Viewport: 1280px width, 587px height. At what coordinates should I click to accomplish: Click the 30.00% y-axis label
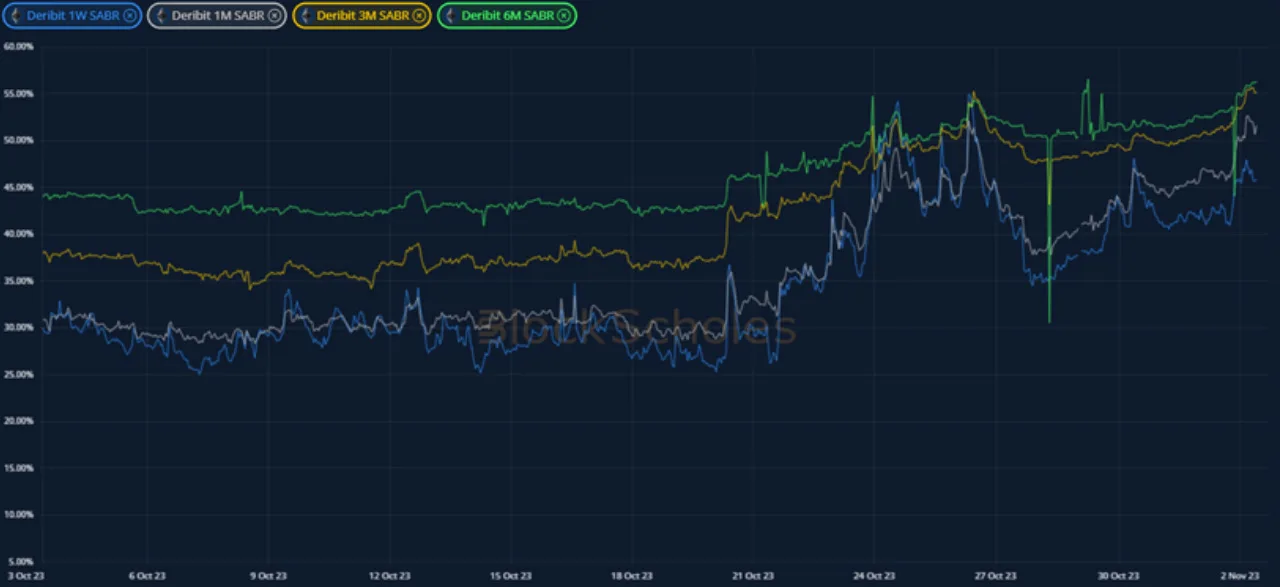18,328
